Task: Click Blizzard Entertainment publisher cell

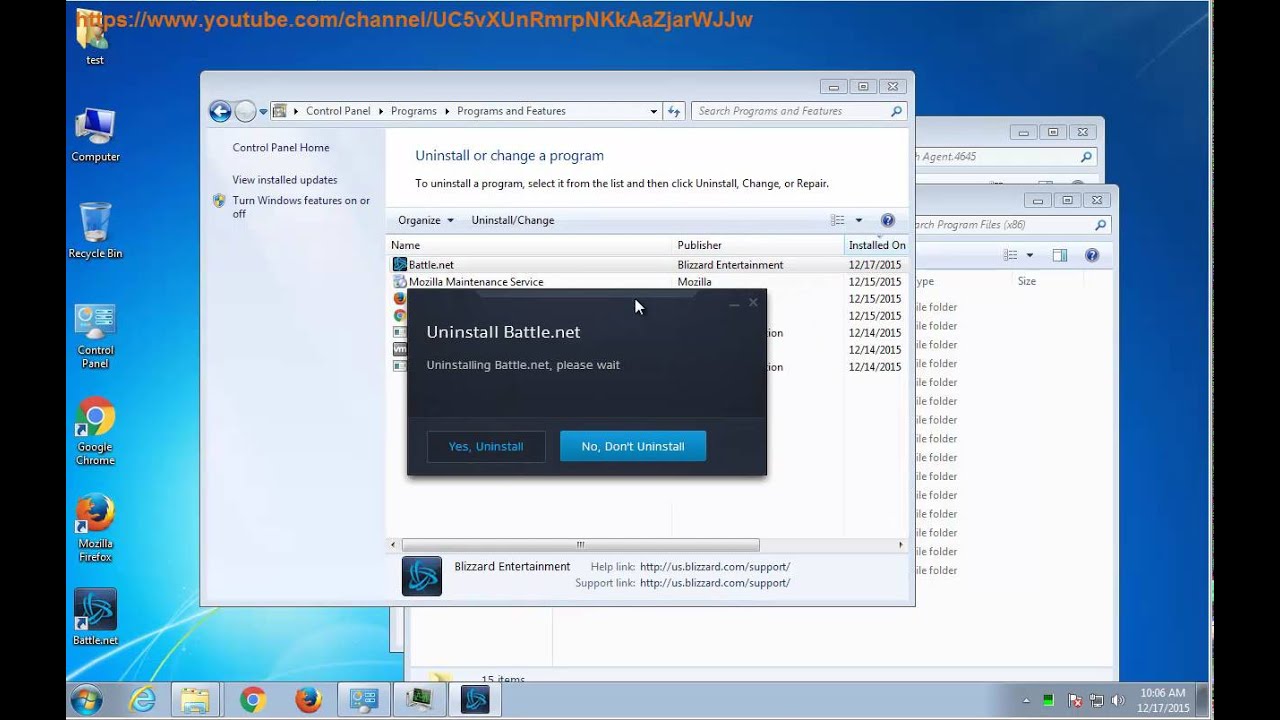Action: [x=730, y=265]
